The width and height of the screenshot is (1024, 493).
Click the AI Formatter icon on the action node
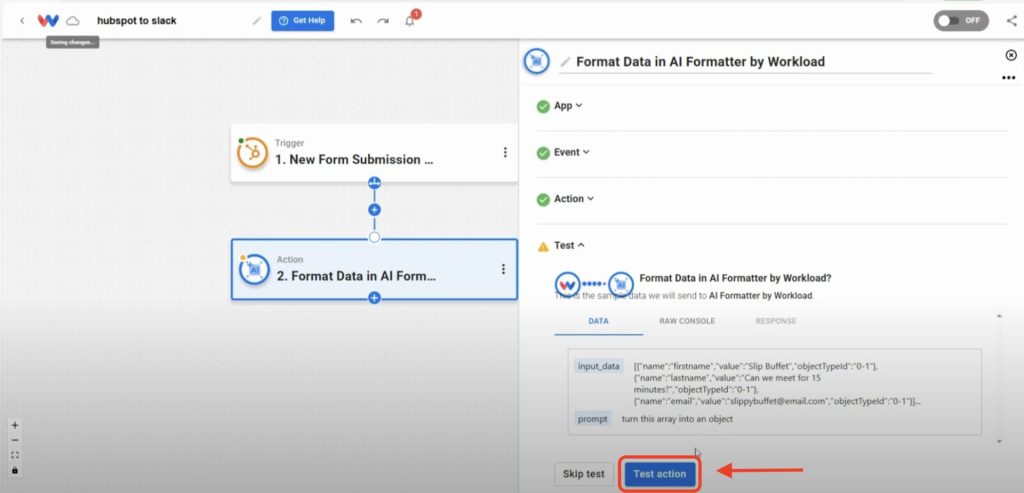coord(254,269)
